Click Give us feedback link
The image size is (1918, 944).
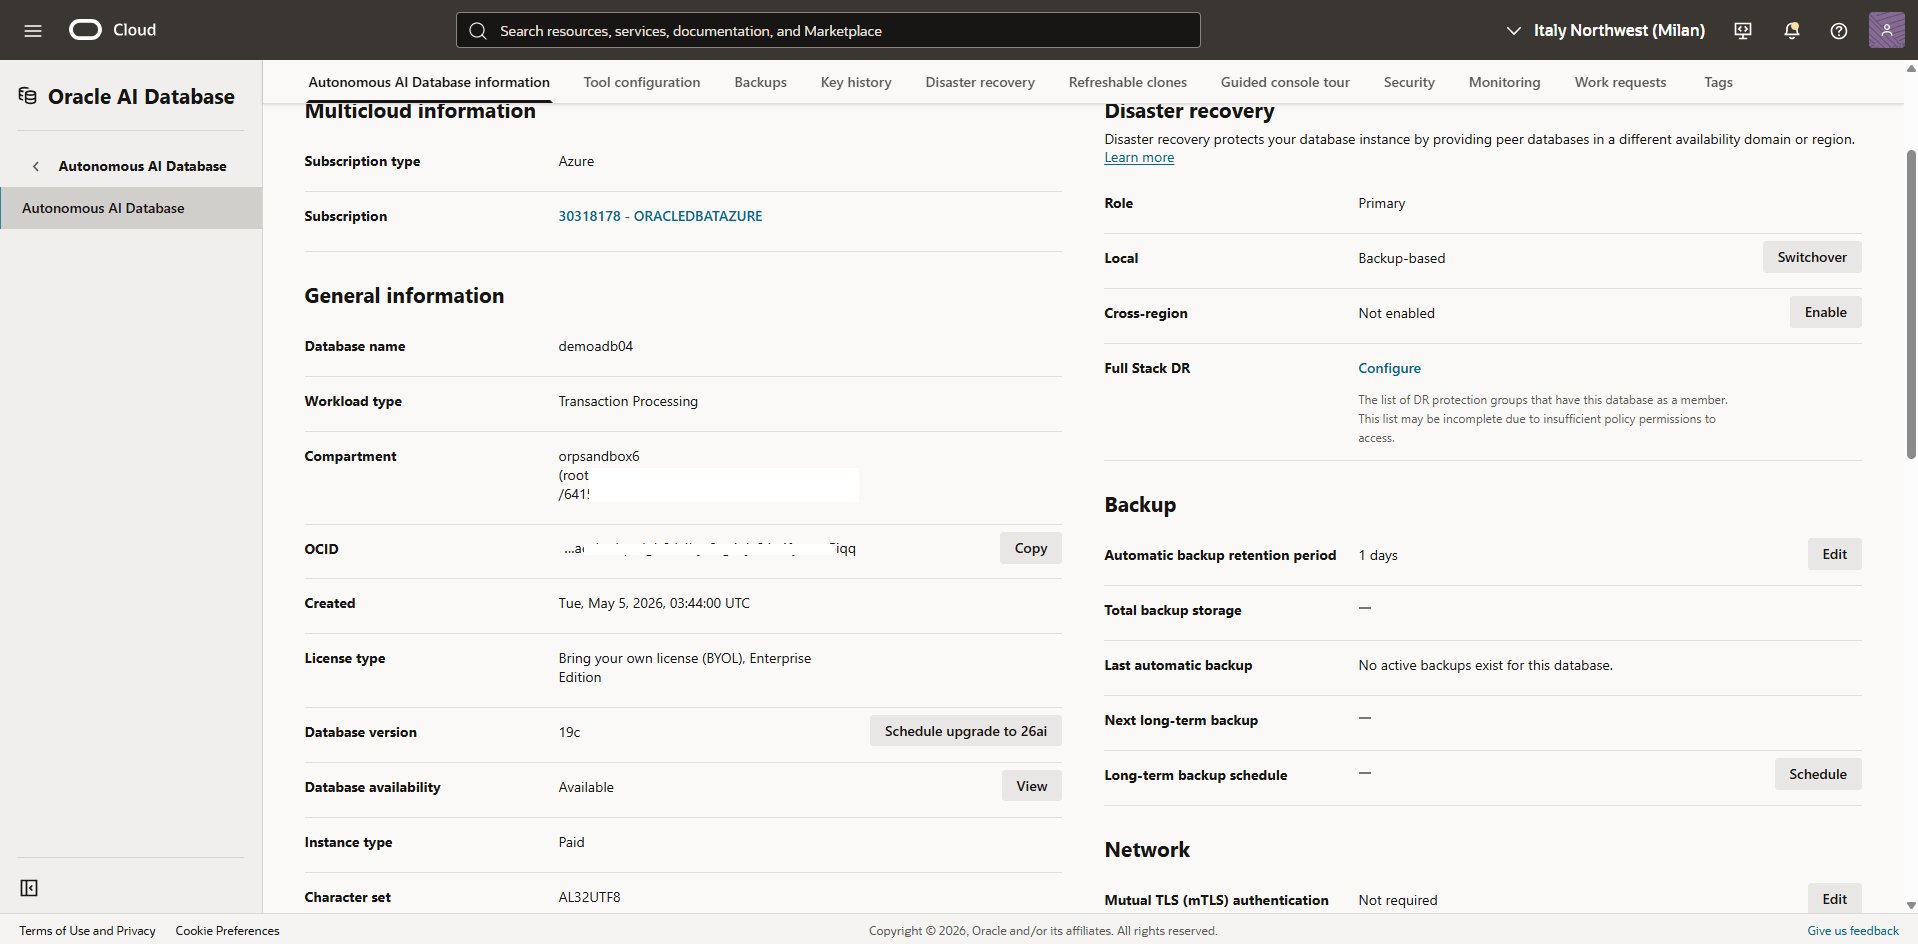pyautogui.click(x=1852, y=931)
